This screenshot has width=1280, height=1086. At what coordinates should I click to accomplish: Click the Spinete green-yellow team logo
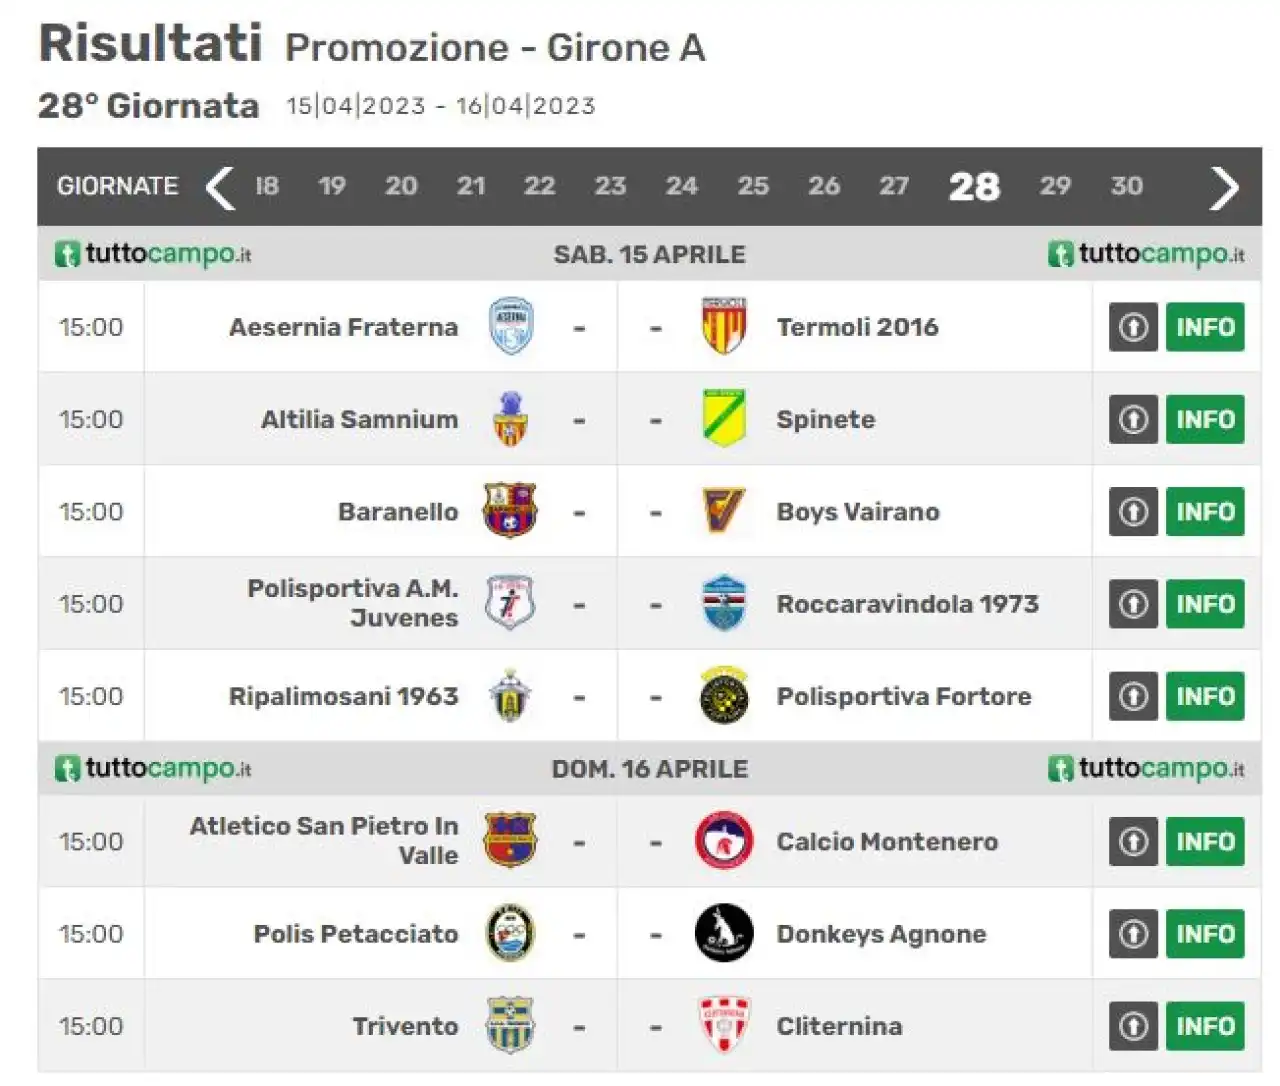[x=724, y=418]
